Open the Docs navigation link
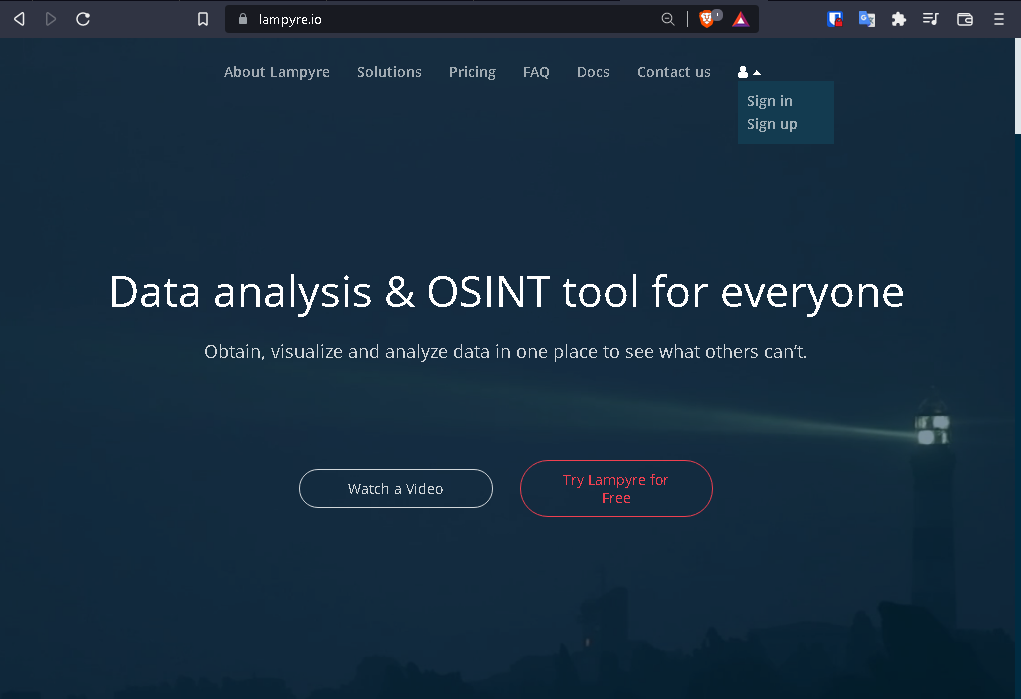Viewport: 1021px width, 699px height. tap(593, 72)
